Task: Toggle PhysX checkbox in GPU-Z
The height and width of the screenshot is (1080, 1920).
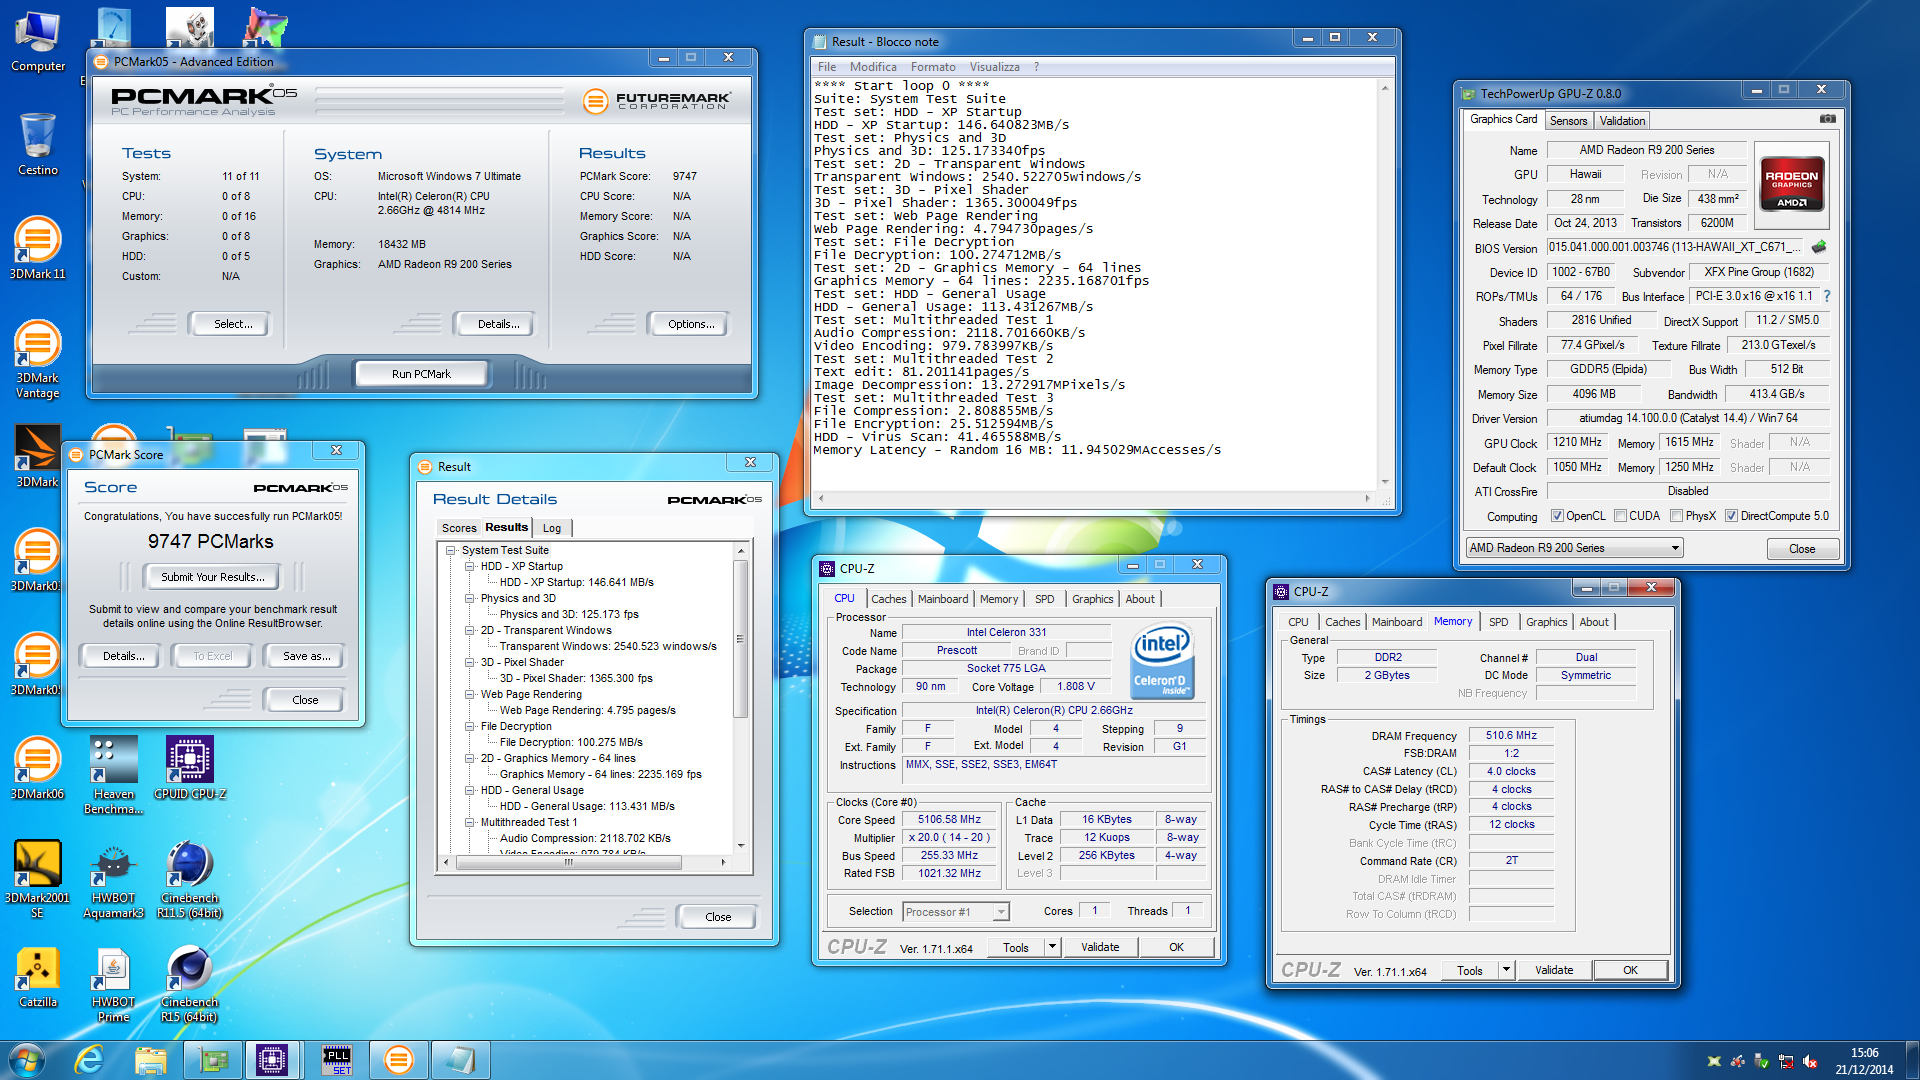Action: click(1676, 516)
